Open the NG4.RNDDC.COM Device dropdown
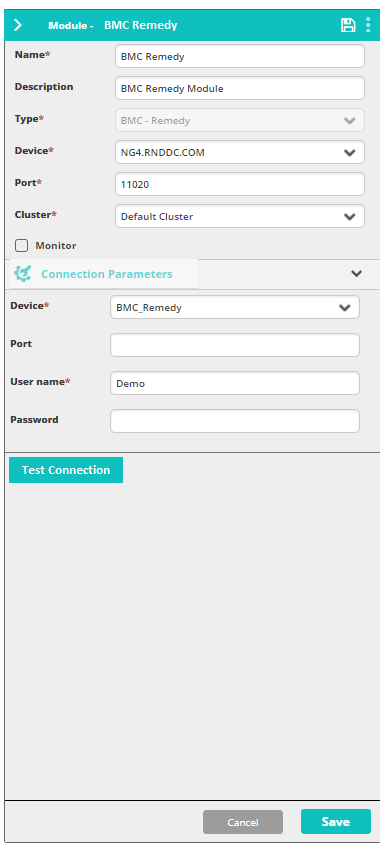The height and width of the screenshot is (850, 388). point(240,152)
